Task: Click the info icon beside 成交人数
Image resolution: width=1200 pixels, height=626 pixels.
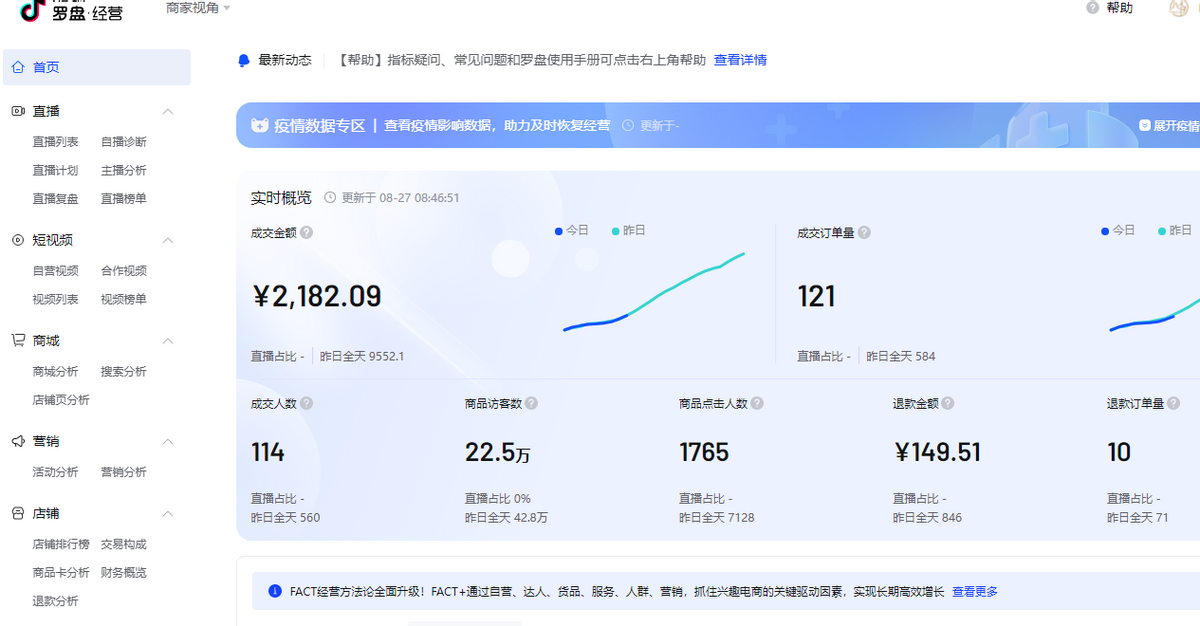Action: [x=306, y=404]
